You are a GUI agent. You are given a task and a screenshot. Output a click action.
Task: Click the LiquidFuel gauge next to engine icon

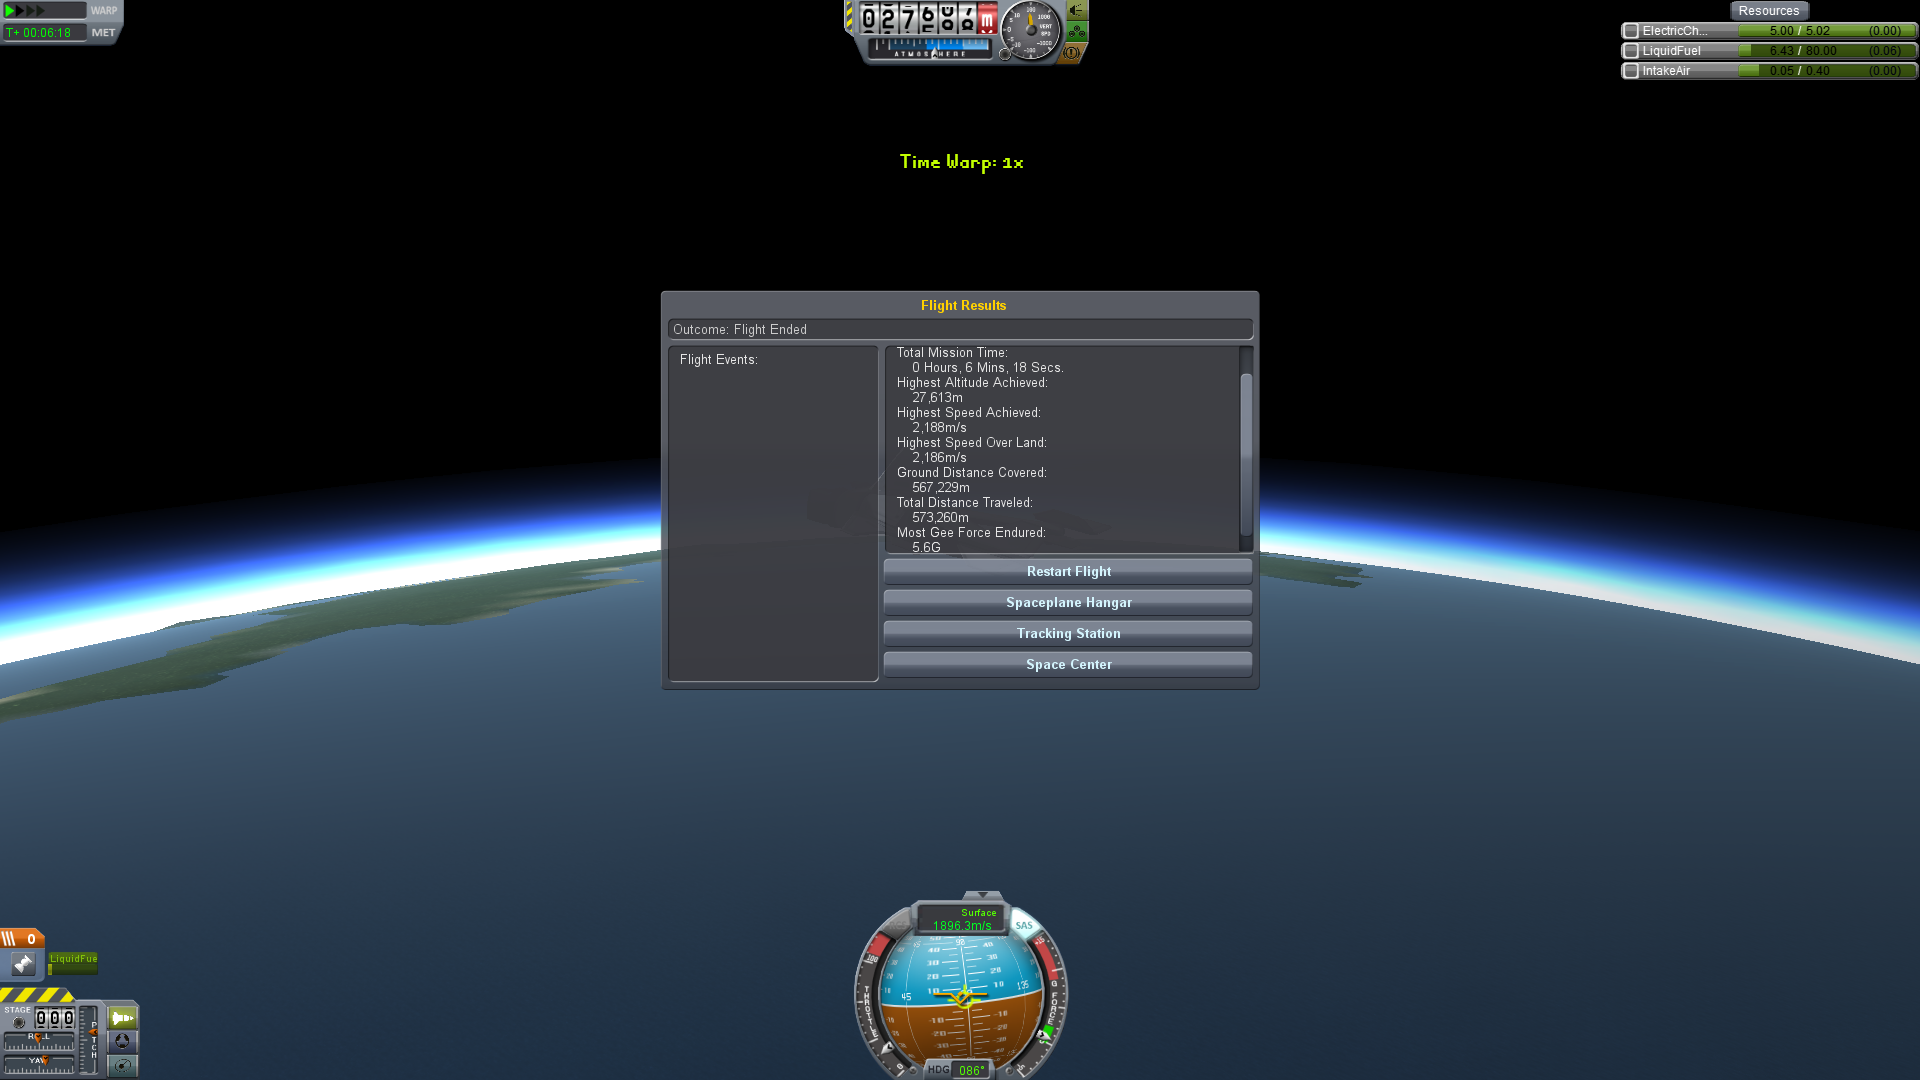click(x=73, y=964)
